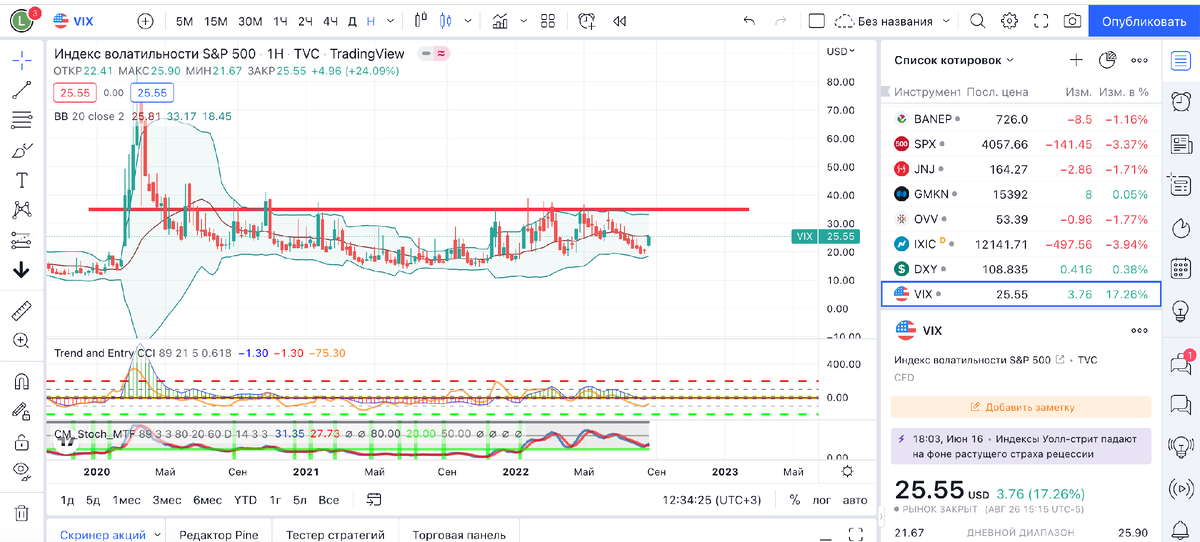Hide all drawings with eye icon

21,471
